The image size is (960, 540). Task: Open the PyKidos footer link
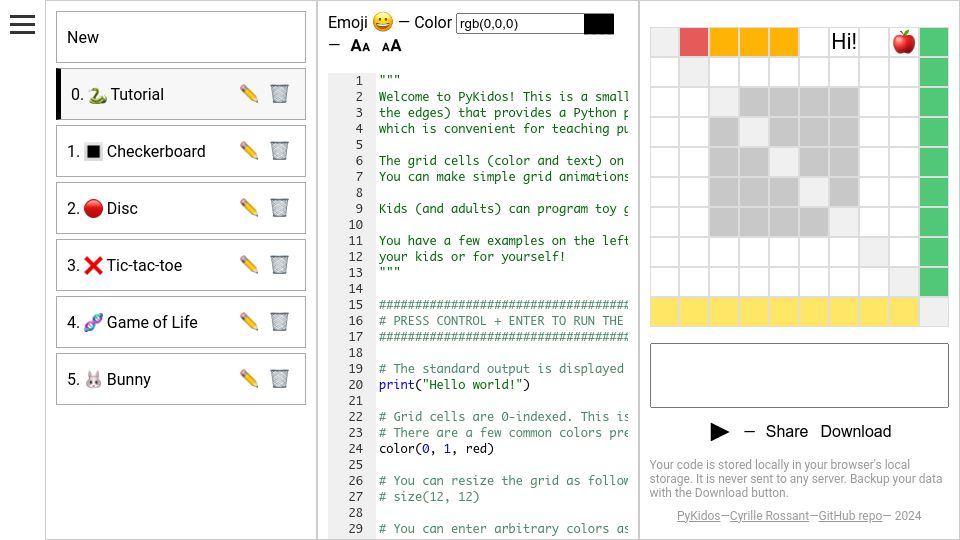coord(698,516)
